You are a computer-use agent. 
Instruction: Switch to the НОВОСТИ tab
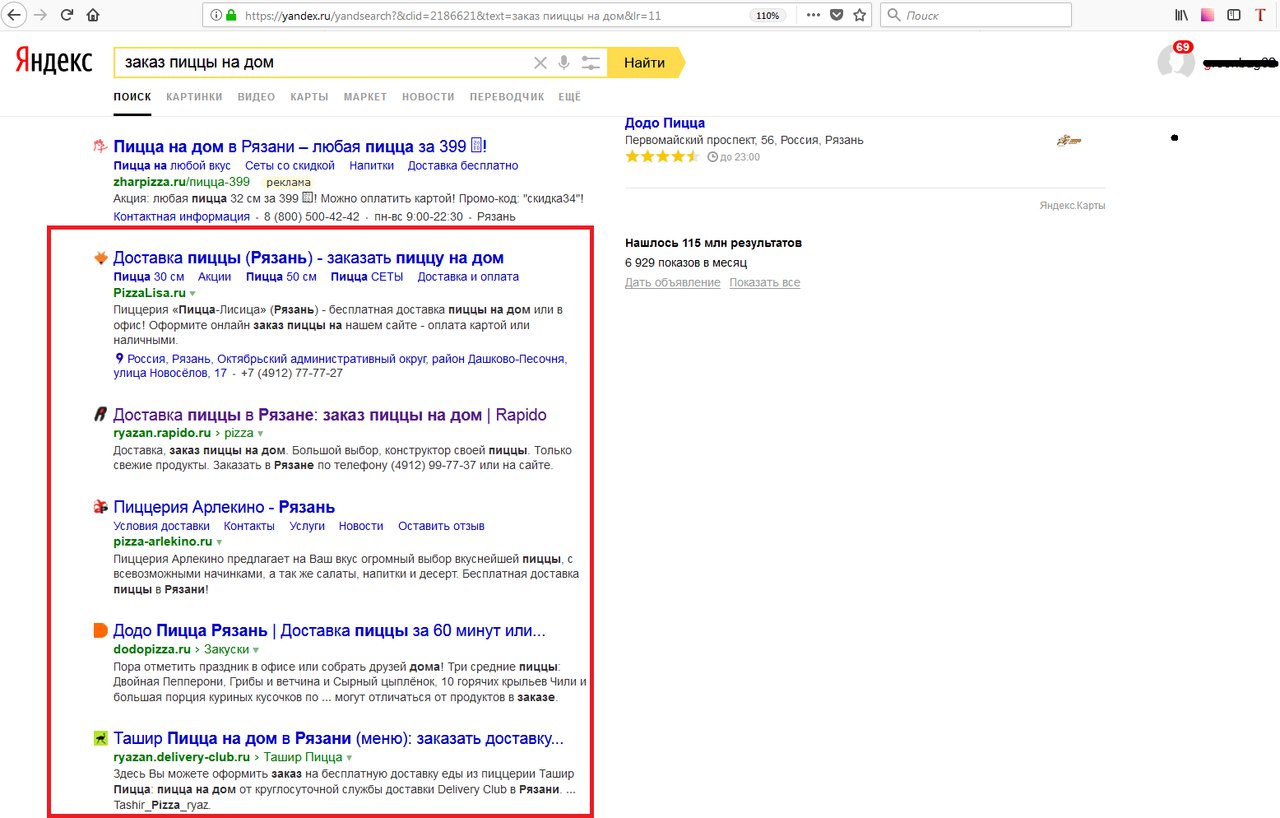point(428,97)
